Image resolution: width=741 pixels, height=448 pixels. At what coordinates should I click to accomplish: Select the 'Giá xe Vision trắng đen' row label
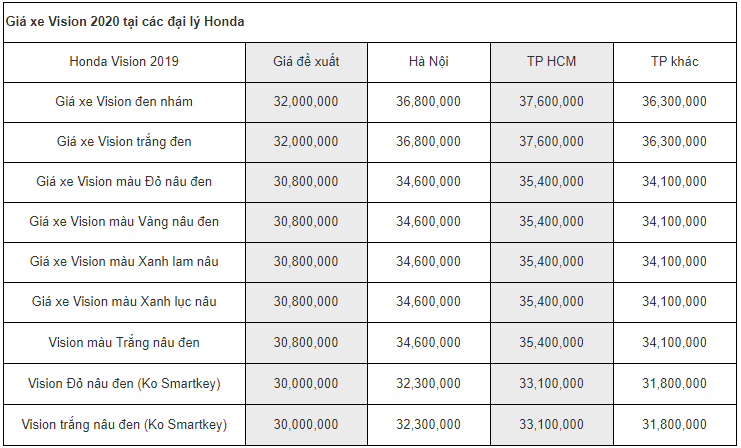click(x=124, y=142)
